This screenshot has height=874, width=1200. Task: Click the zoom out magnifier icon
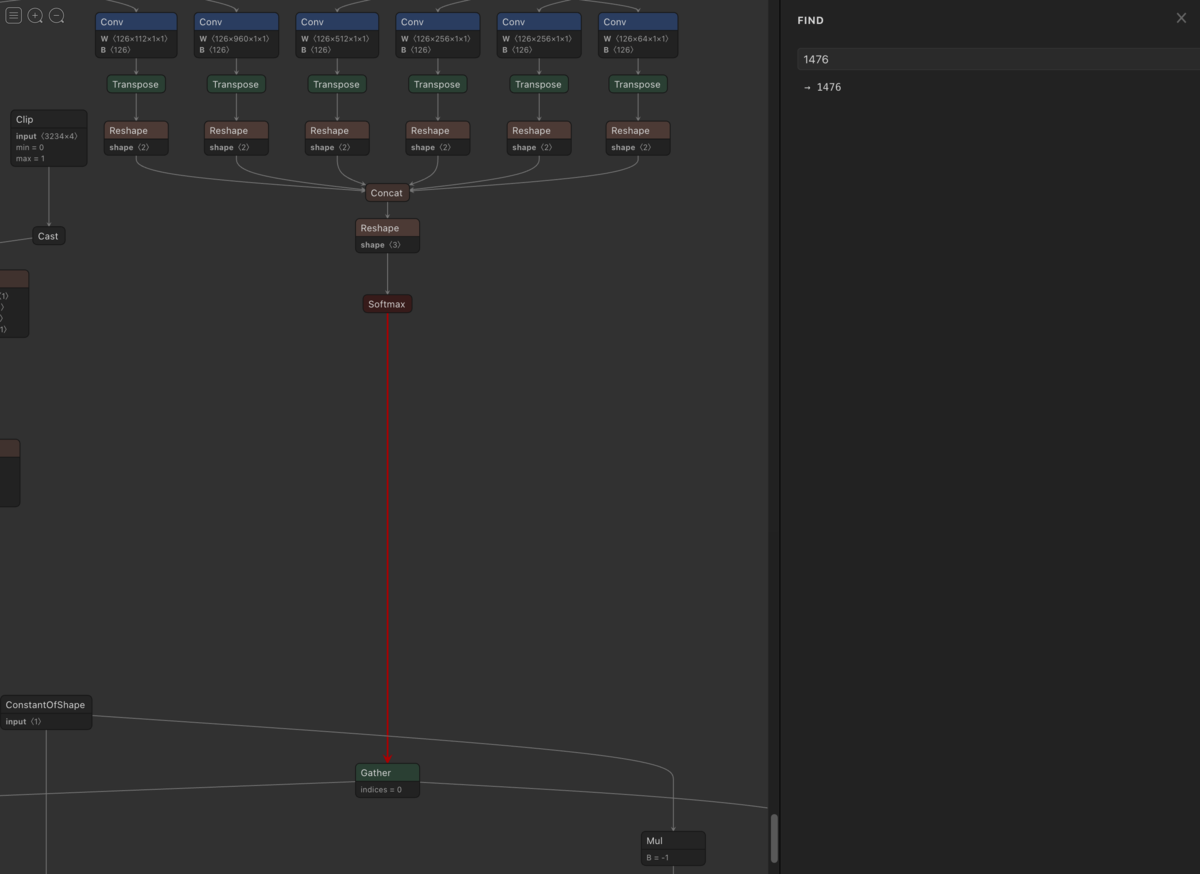click(57, 15)
